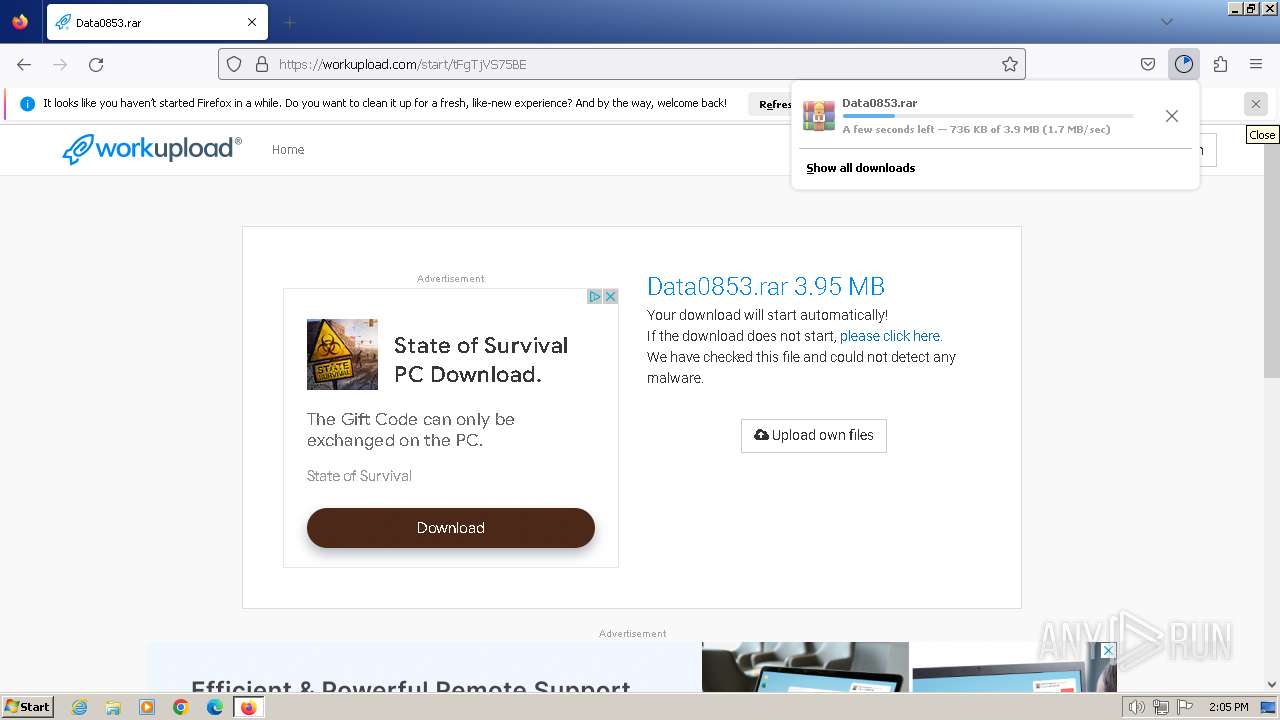The image size is (1280, 720).
Task: Open the Home menu item
Action: pos(288,150)
